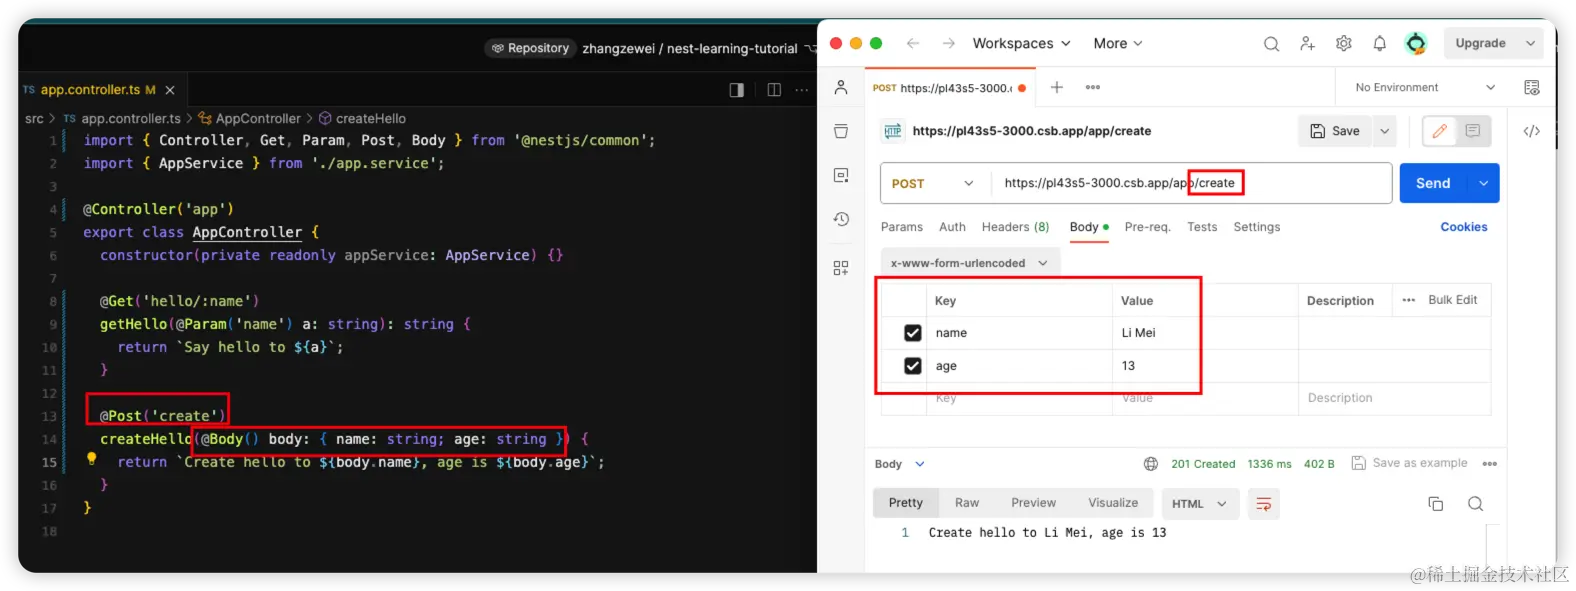Switch to the Settings tab
Screen dimensions: 1576x591
tap(1257, 227)
